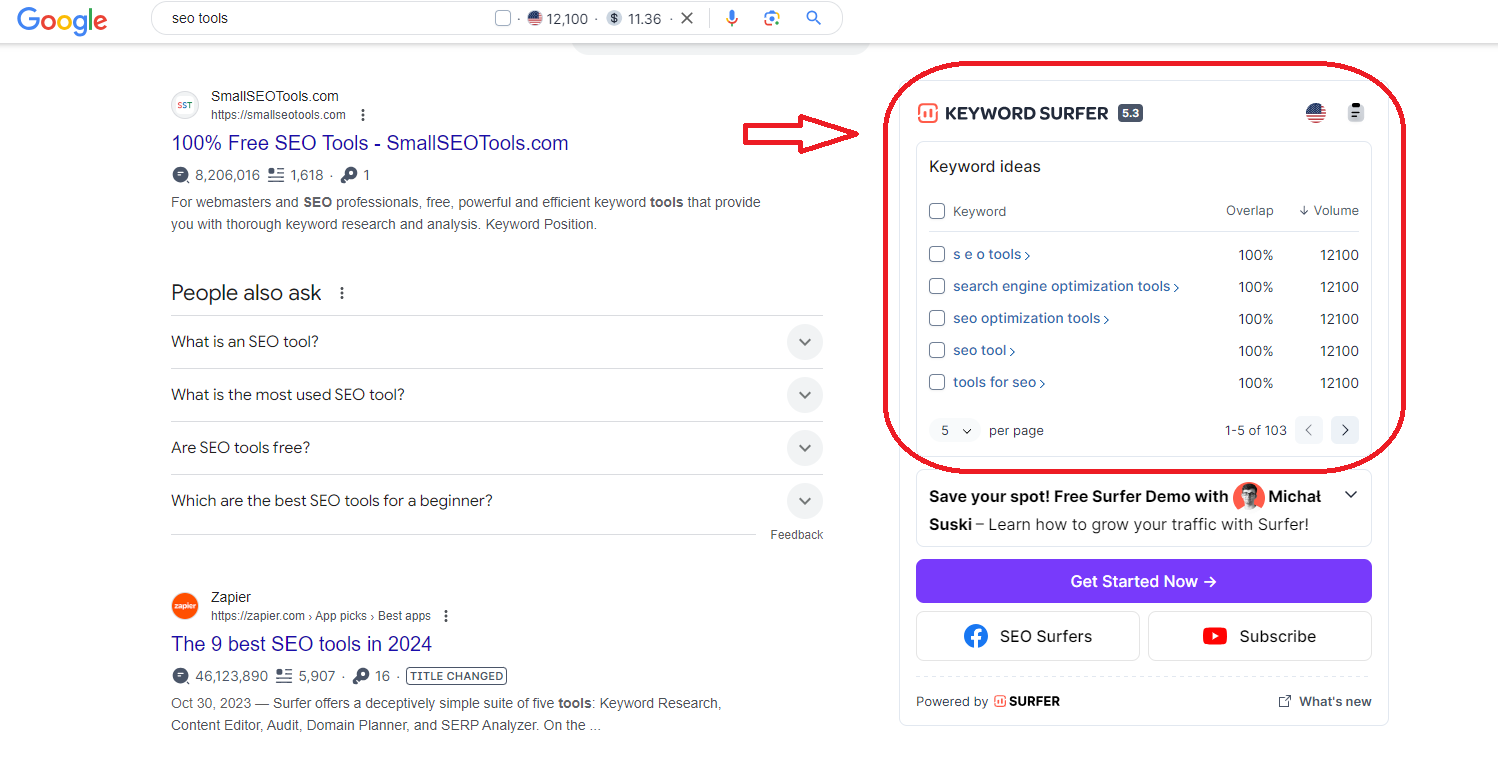Open Google Lens image search

pyautogui.click(x=771, y=18)
